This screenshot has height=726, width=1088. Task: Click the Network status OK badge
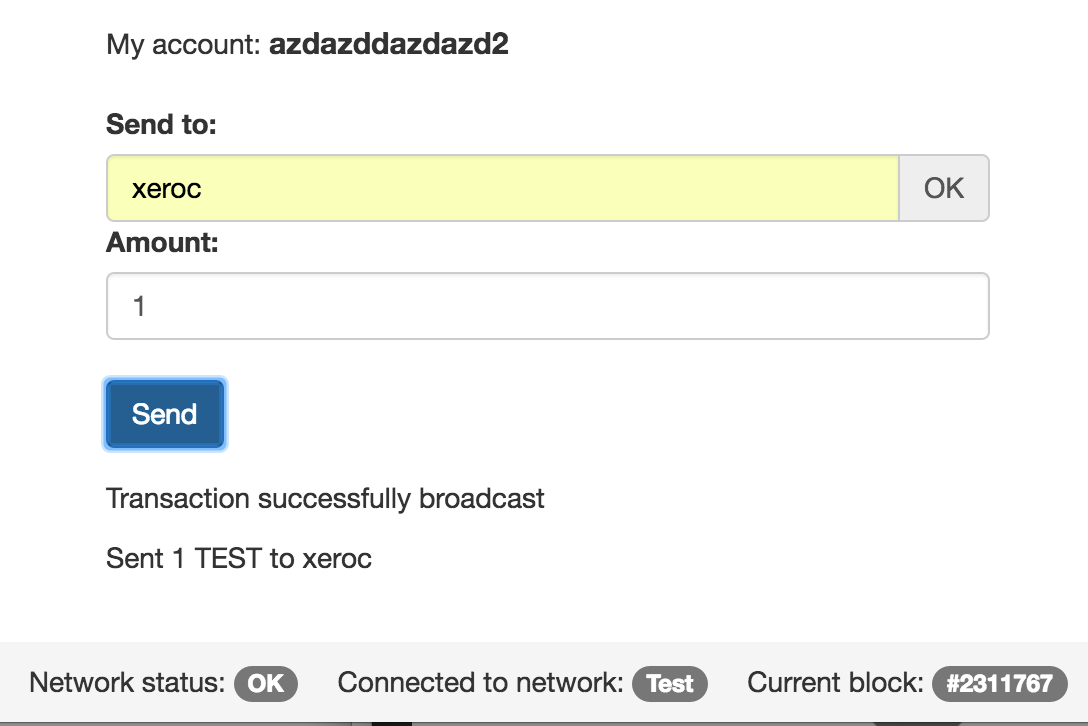tap(266, 683)
